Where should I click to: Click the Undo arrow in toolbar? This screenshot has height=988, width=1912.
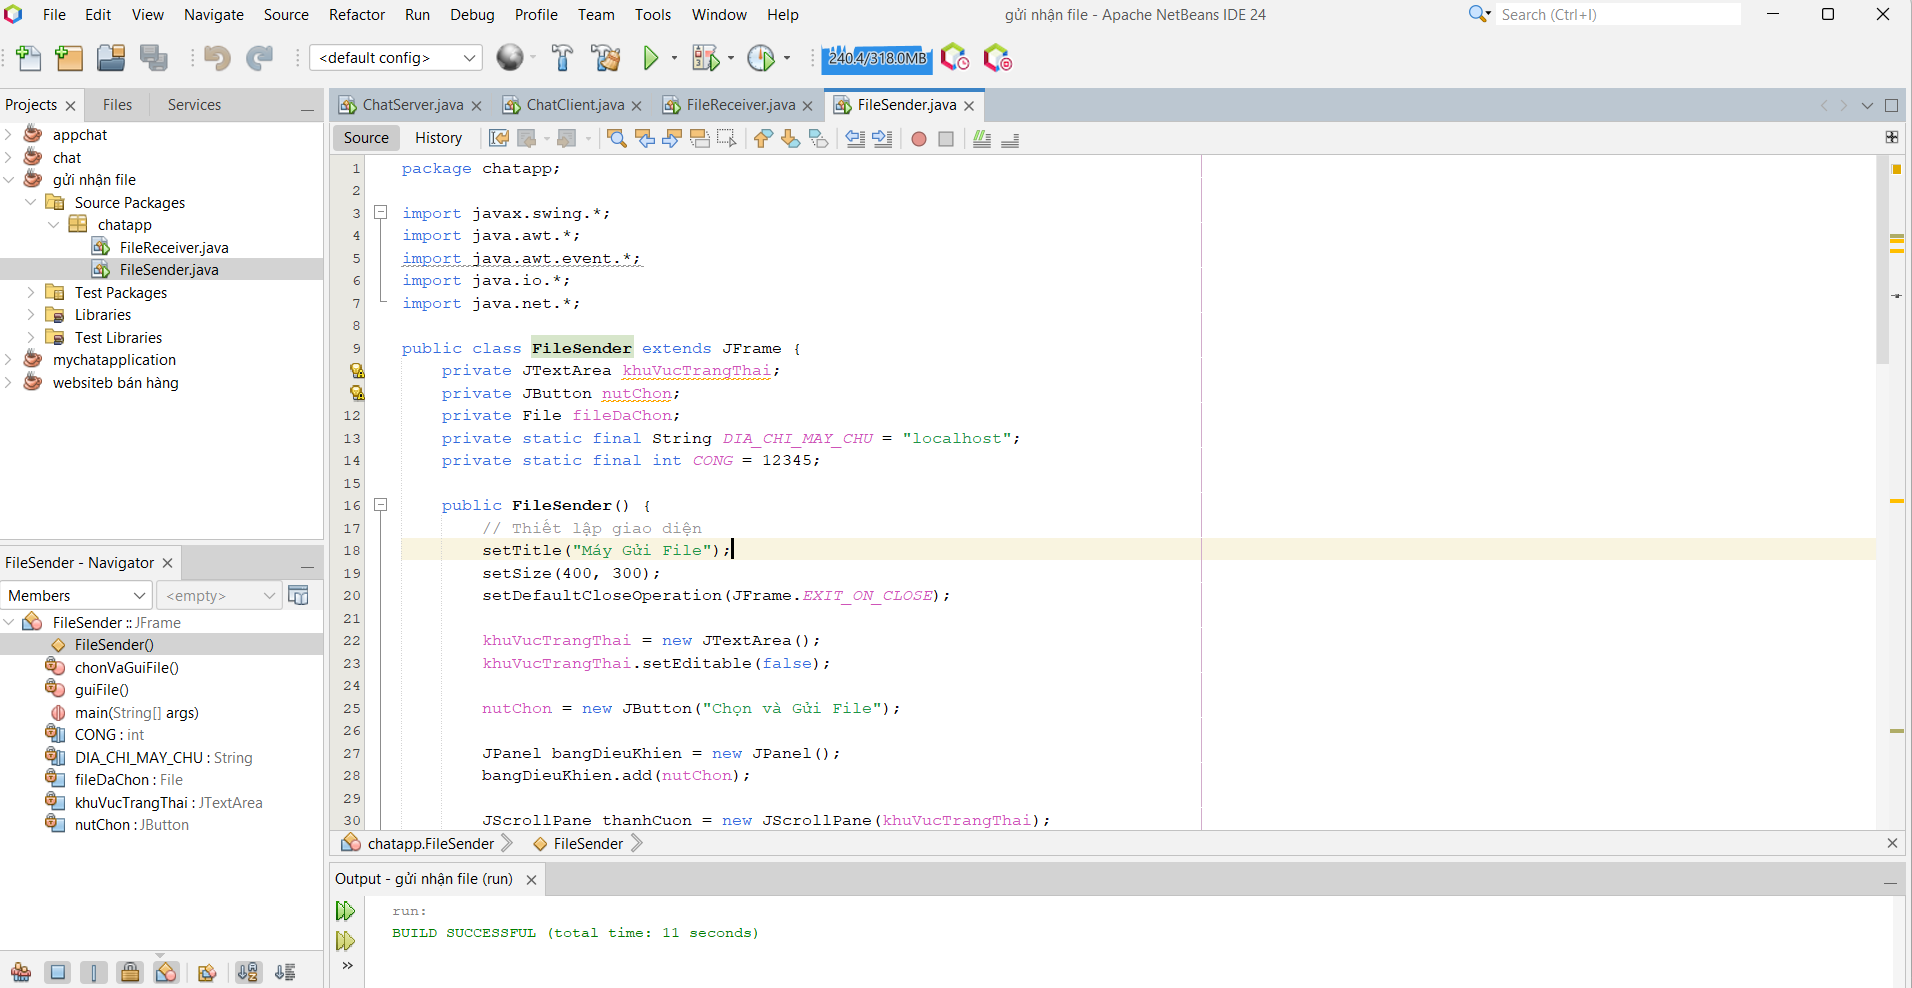pyautogui.click(x=216, y=58)
